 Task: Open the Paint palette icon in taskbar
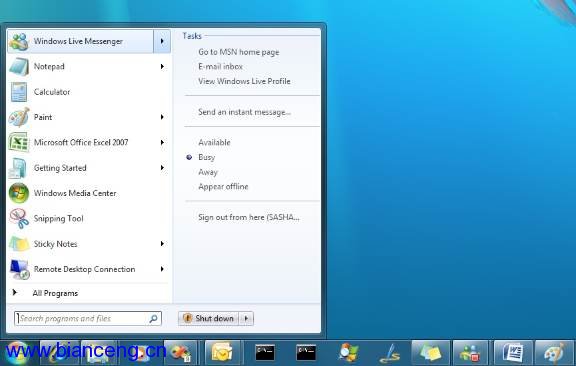pyautogui.click(x=554, y=353)
